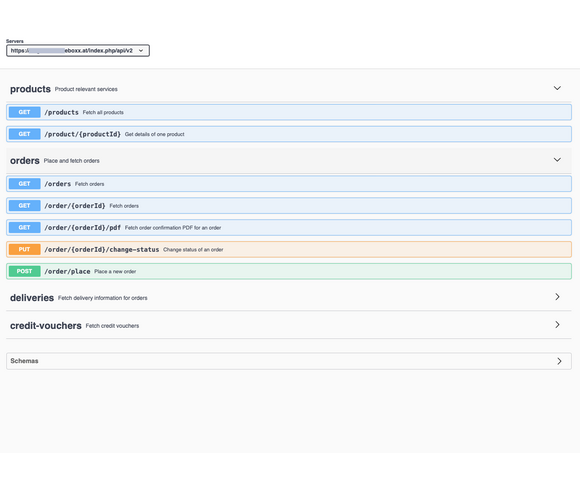Open the /order/{orderId}/change-status path link
580x486 pixels.
[x=102, y=250]
